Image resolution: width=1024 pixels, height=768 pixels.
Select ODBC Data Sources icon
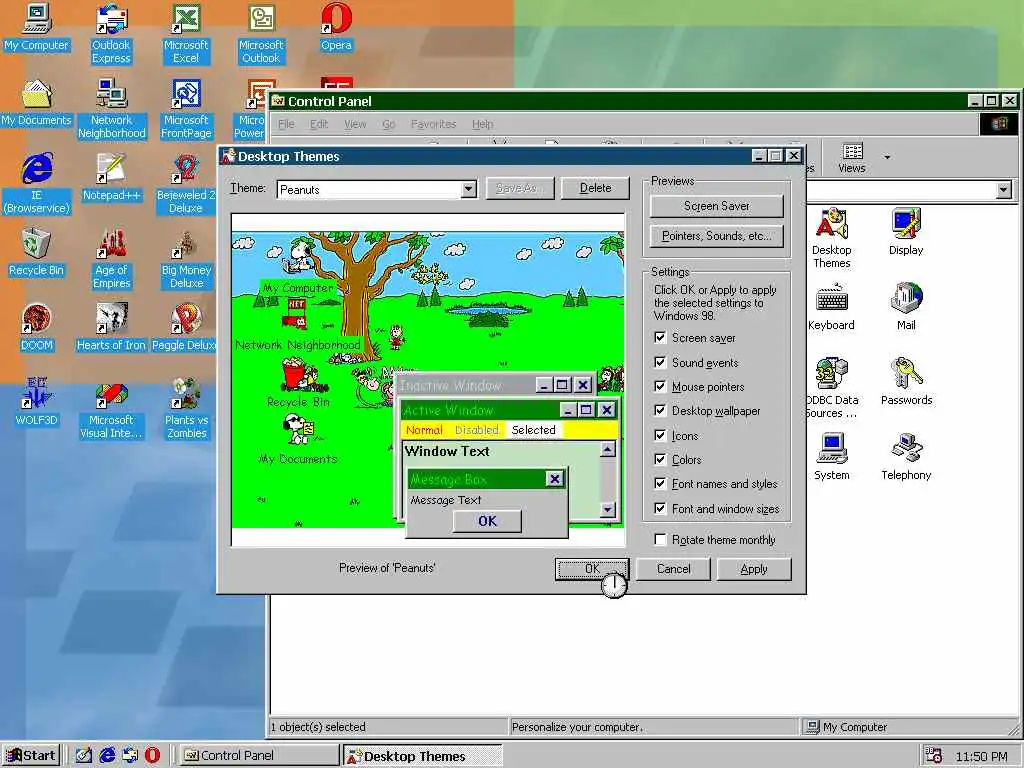click(x=831, y=389)
